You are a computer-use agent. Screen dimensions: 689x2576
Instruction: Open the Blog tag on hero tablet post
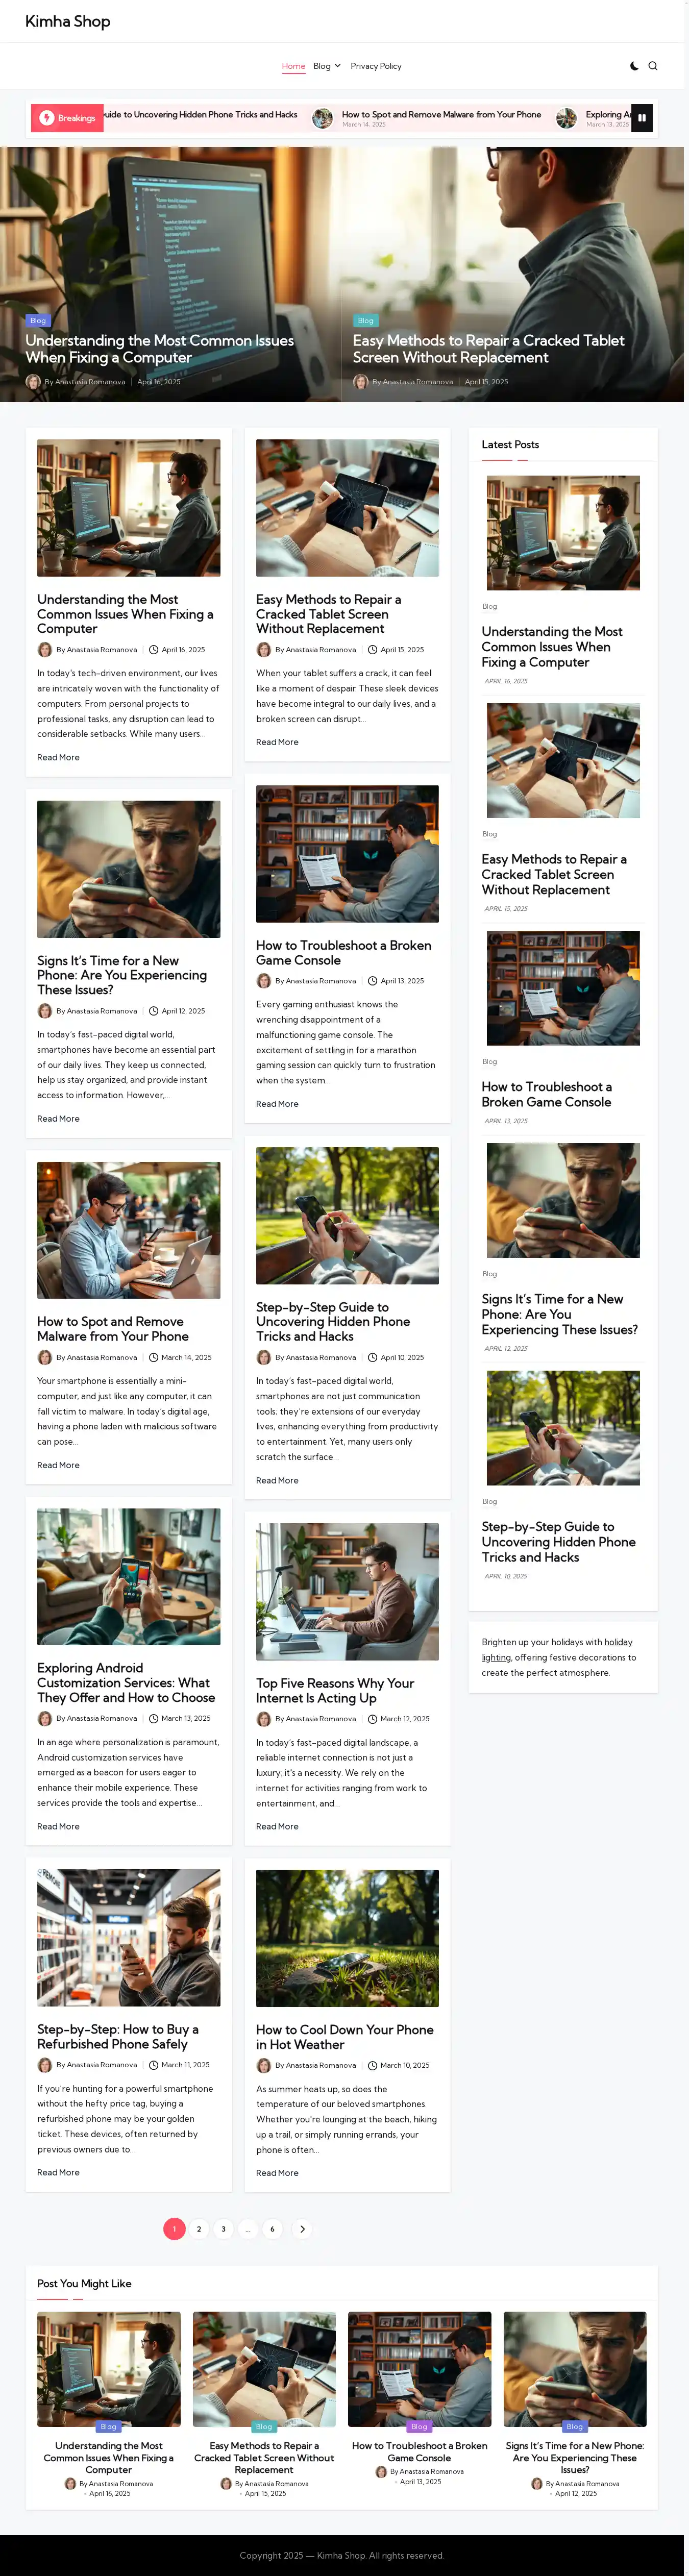(x=366, y=320)
